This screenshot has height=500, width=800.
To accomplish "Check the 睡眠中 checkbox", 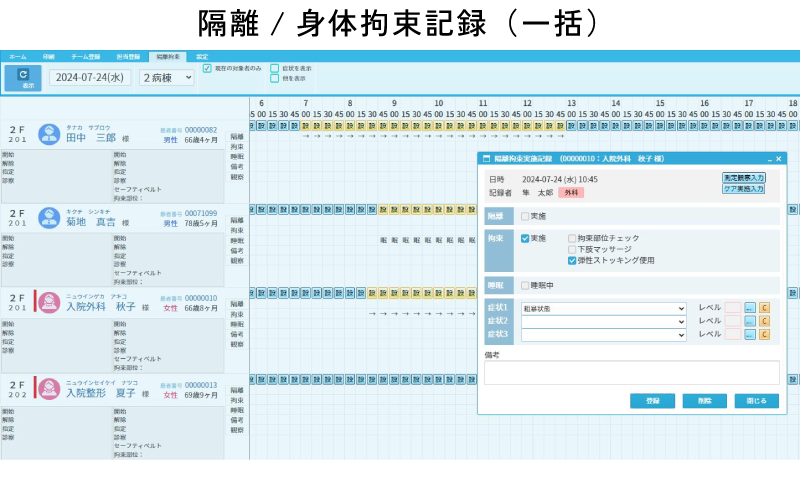I will click(525, 285).
